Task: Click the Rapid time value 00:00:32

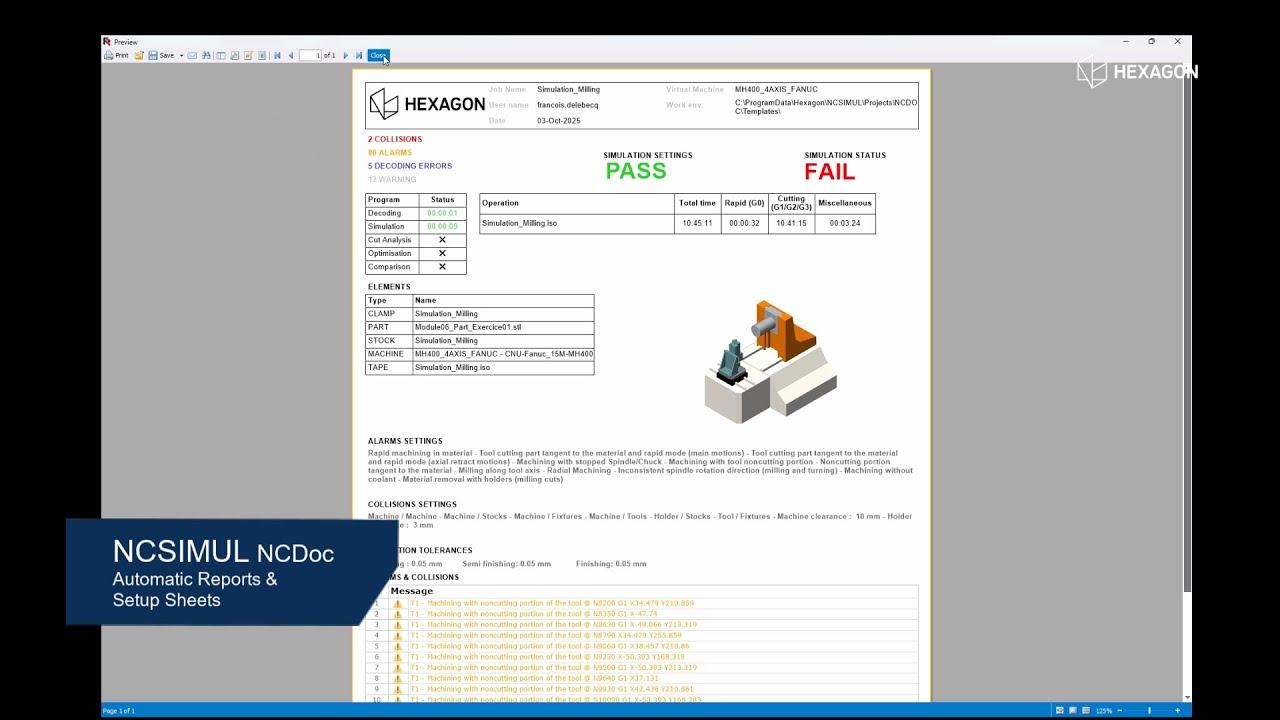Action: [744, 223]
